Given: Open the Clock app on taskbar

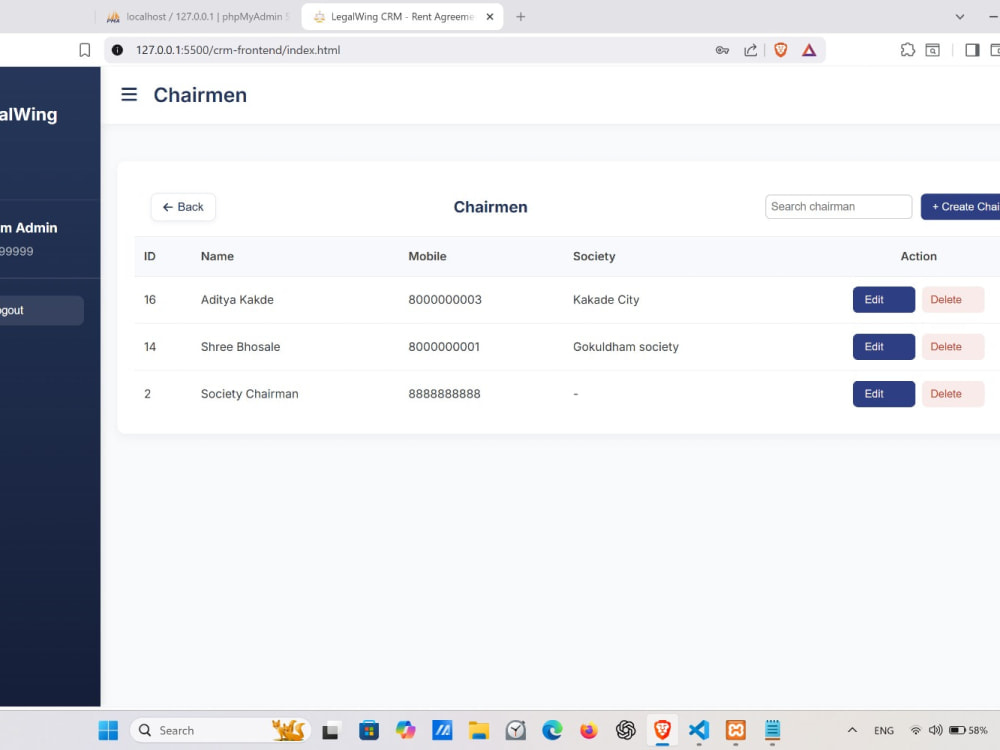Looking at the screenshot, I should (515, 730).
